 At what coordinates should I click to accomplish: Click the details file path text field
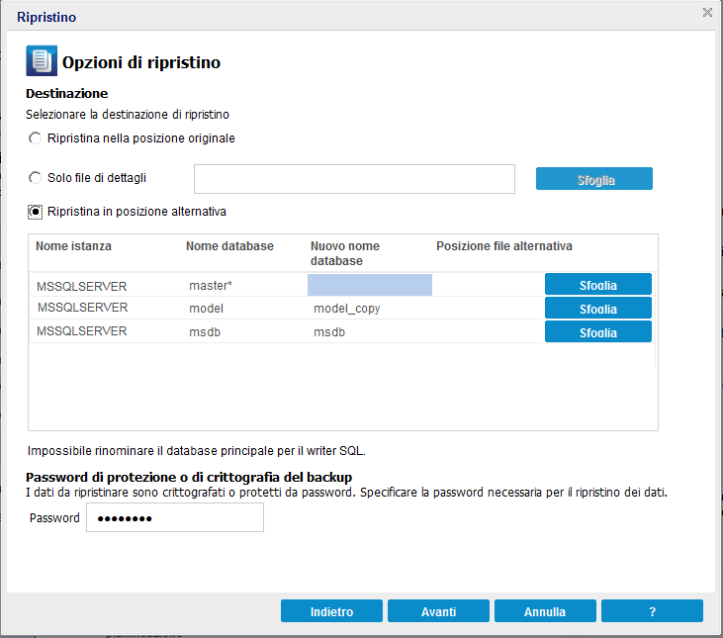(x=354, y=179)
